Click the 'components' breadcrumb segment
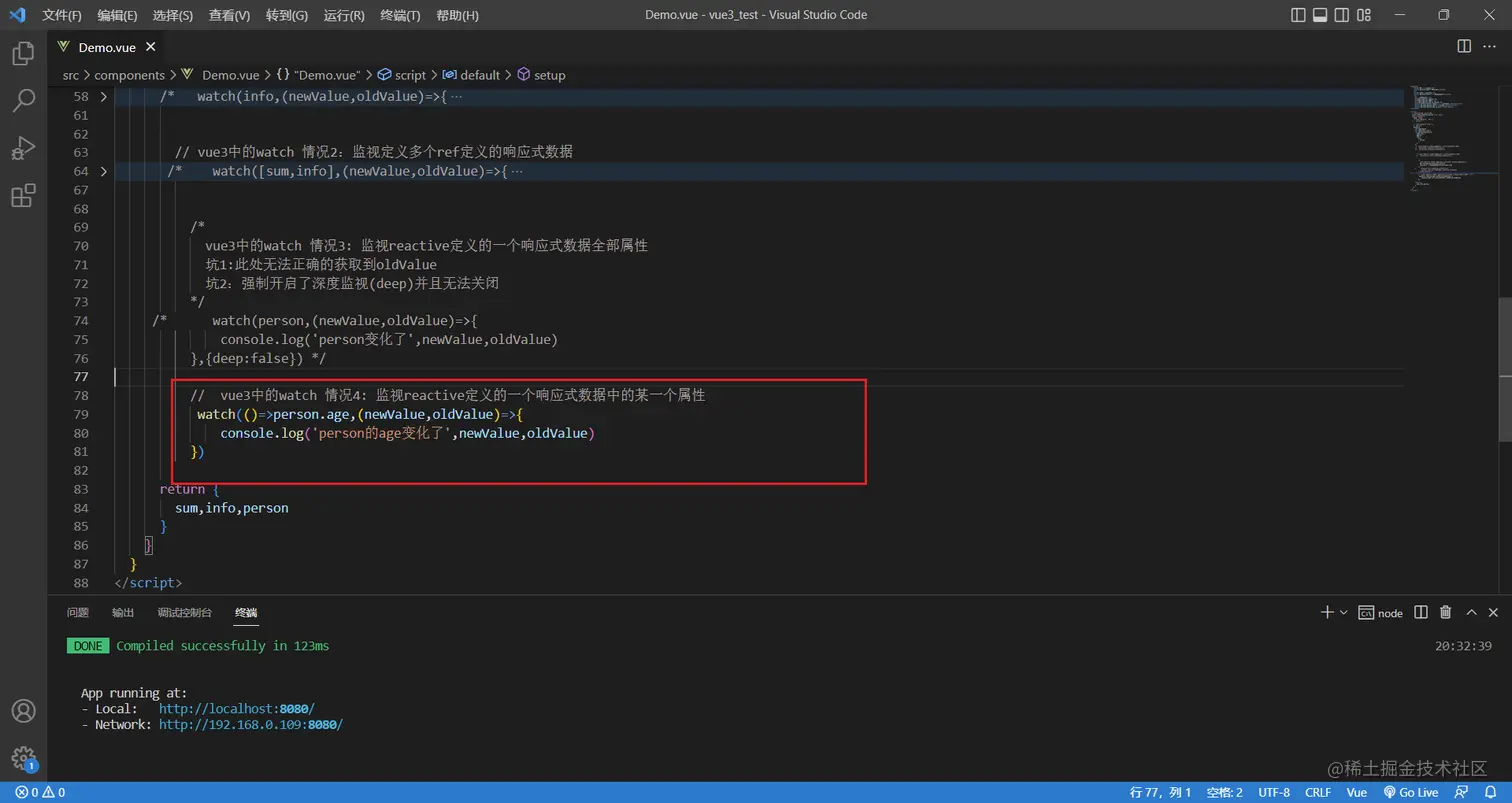The image size is (1512, 803). [x=129, y=75]
